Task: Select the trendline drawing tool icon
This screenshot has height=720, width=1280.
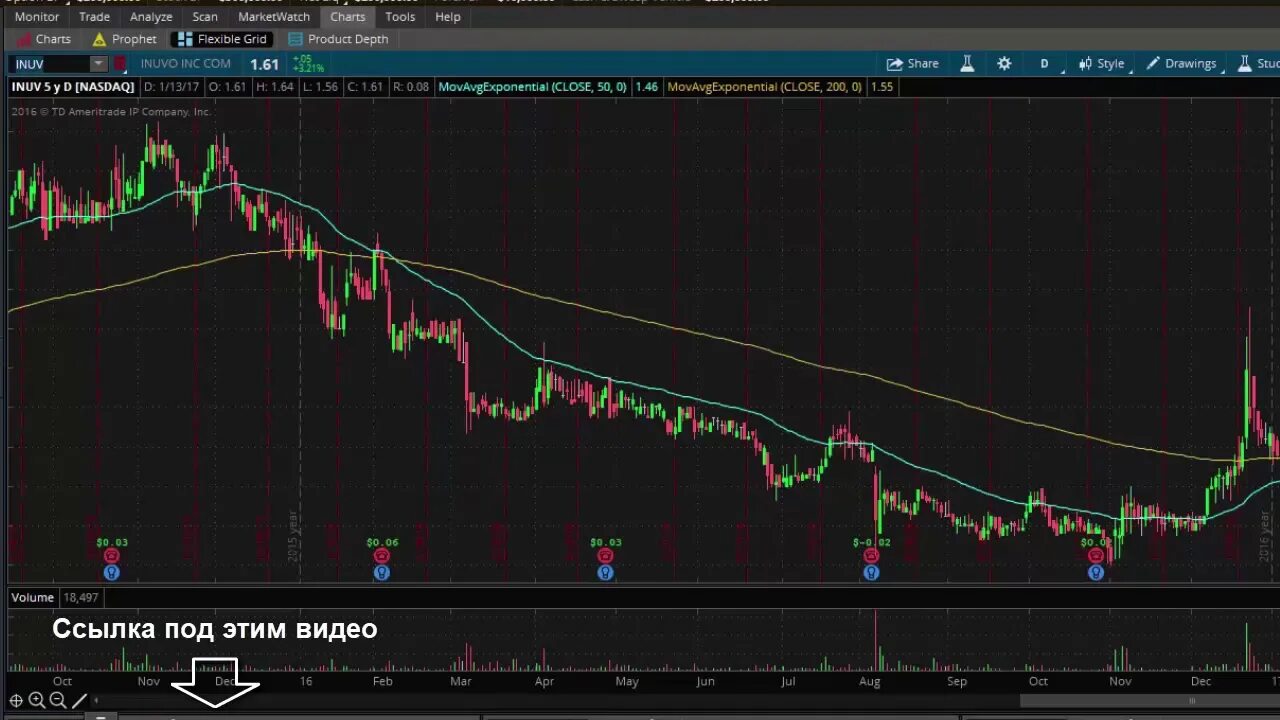Action: 79,701
